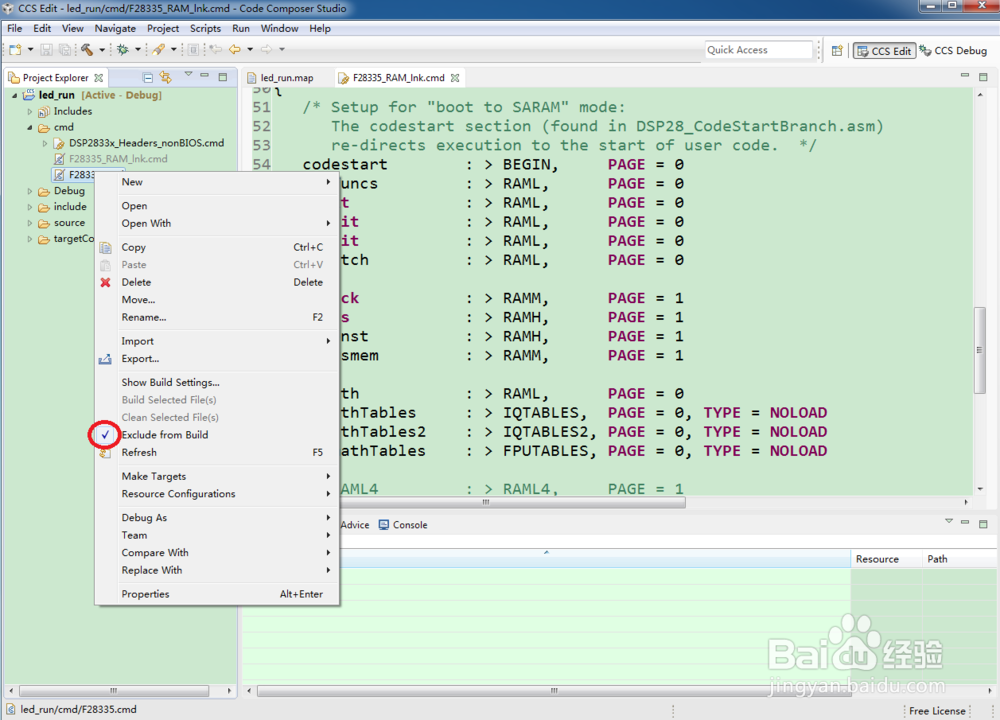The width and height of the screenshot is (1000, 720).
Task: Click the Export icon in context menu
Action: coord(105,359)
